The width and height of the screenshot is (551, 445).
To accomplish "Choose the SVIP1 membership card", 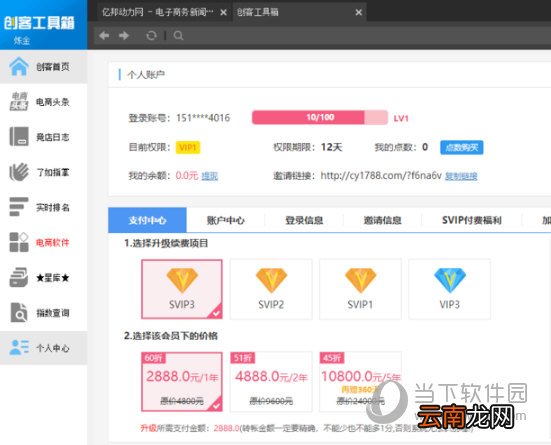I will click(360, 289).
